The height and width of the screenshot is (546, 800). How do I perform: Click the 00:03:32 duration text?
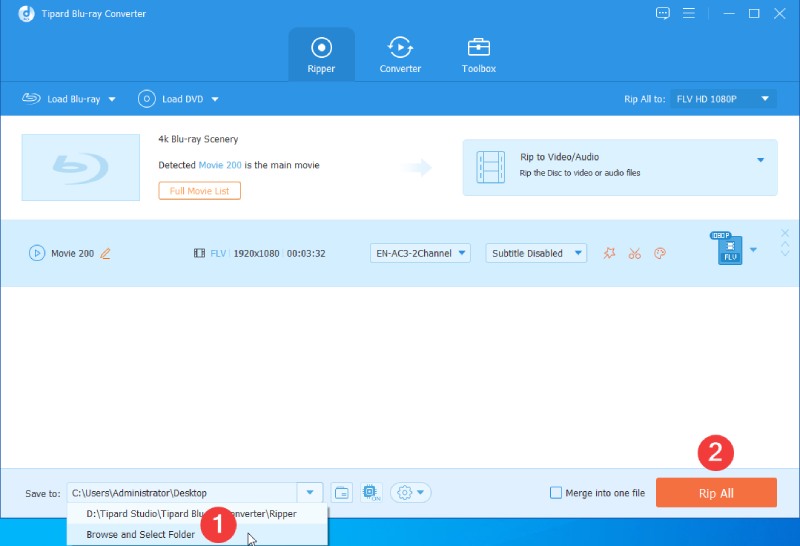click(306, 254)
